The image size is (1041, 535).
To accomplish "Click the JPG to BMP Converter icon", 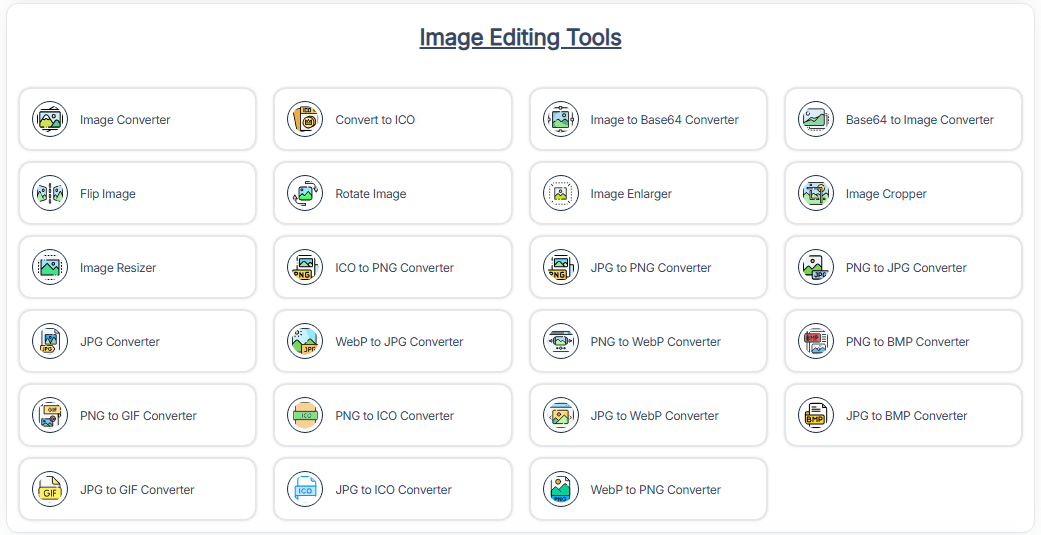I will pos(816,416).
